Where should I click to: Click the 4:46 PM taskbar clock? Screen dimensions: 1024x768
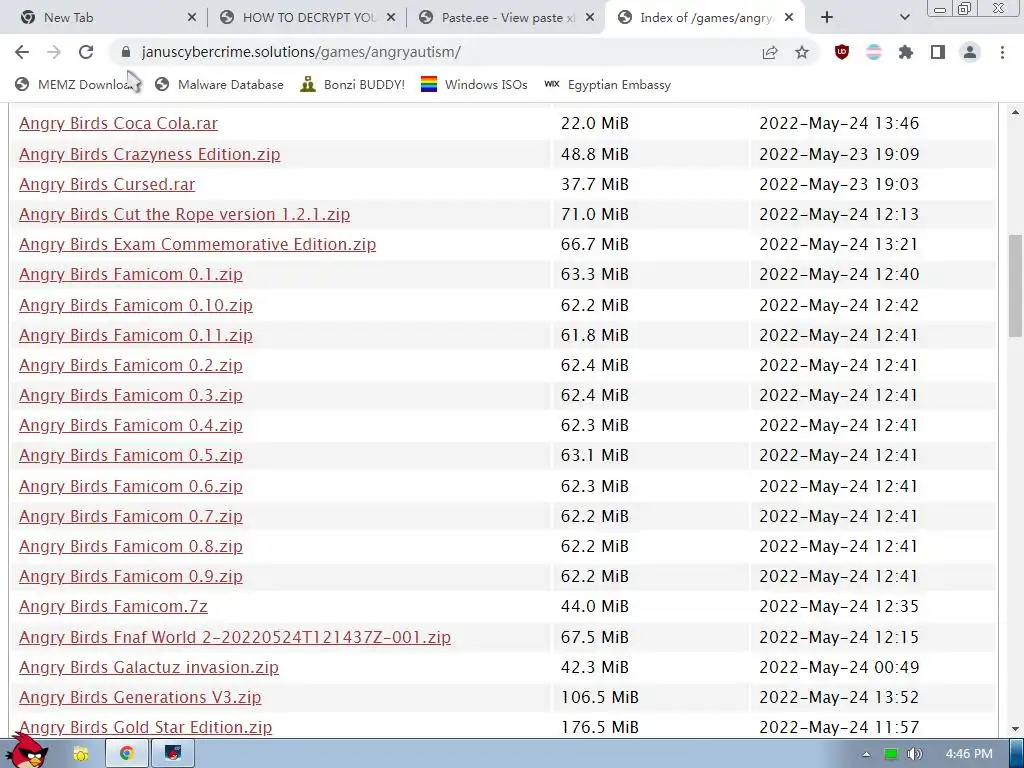968,754
